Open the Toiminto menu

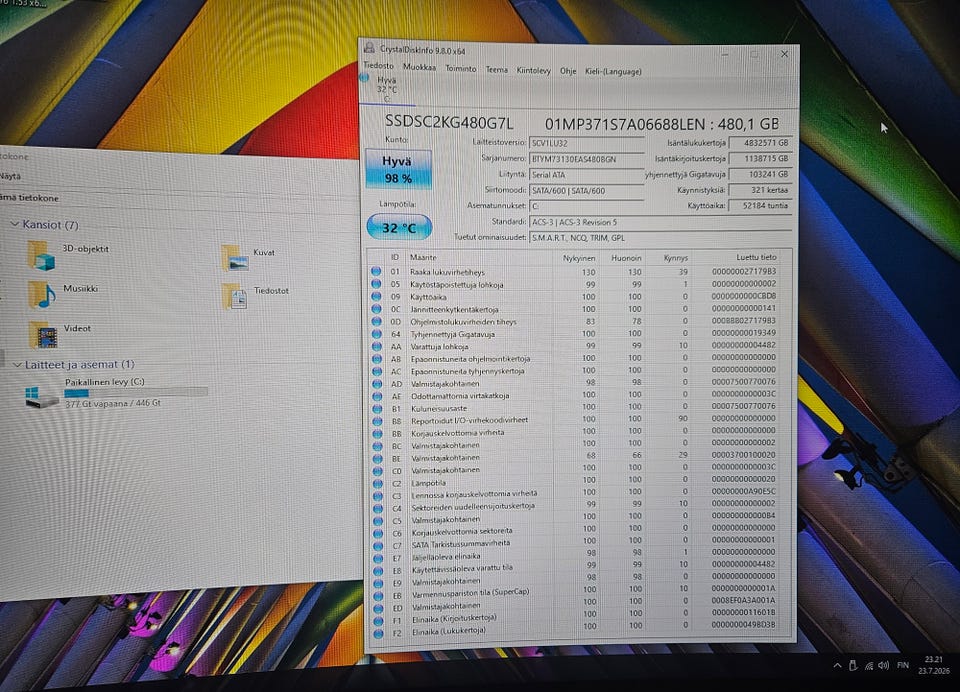click(460, 69)
